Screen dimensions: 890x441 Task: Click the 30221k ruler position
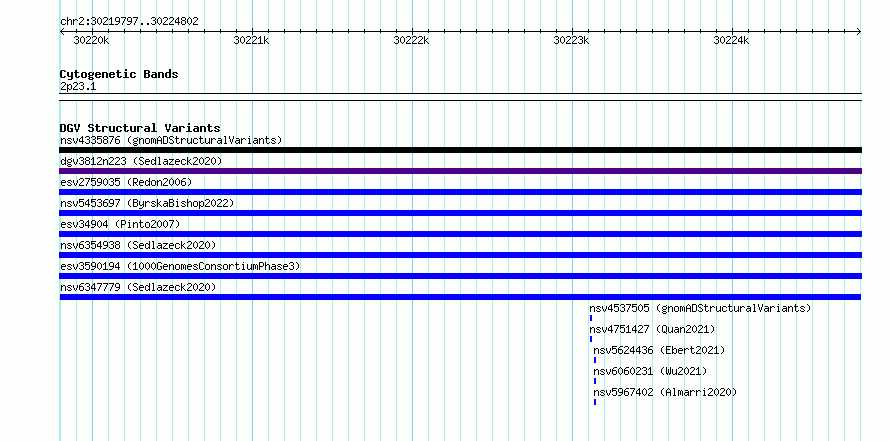[x=251, y=40]
